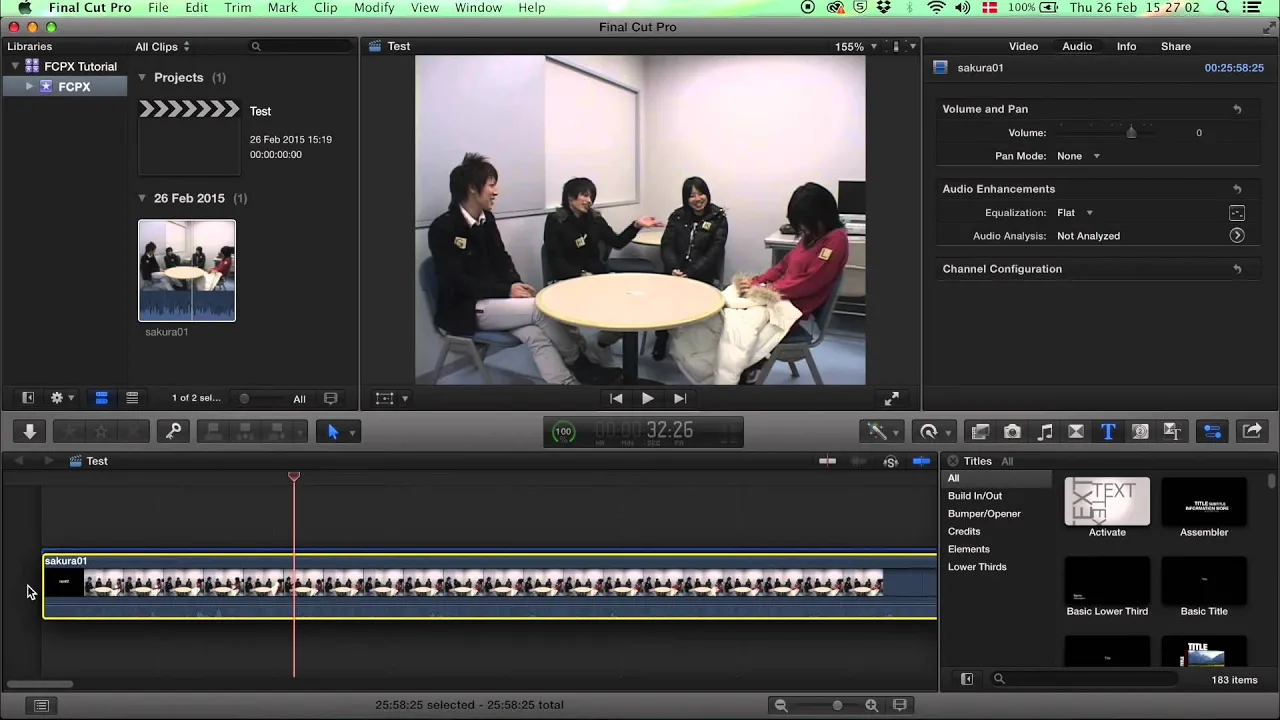Click the Activate title thumbnail

1107,501
